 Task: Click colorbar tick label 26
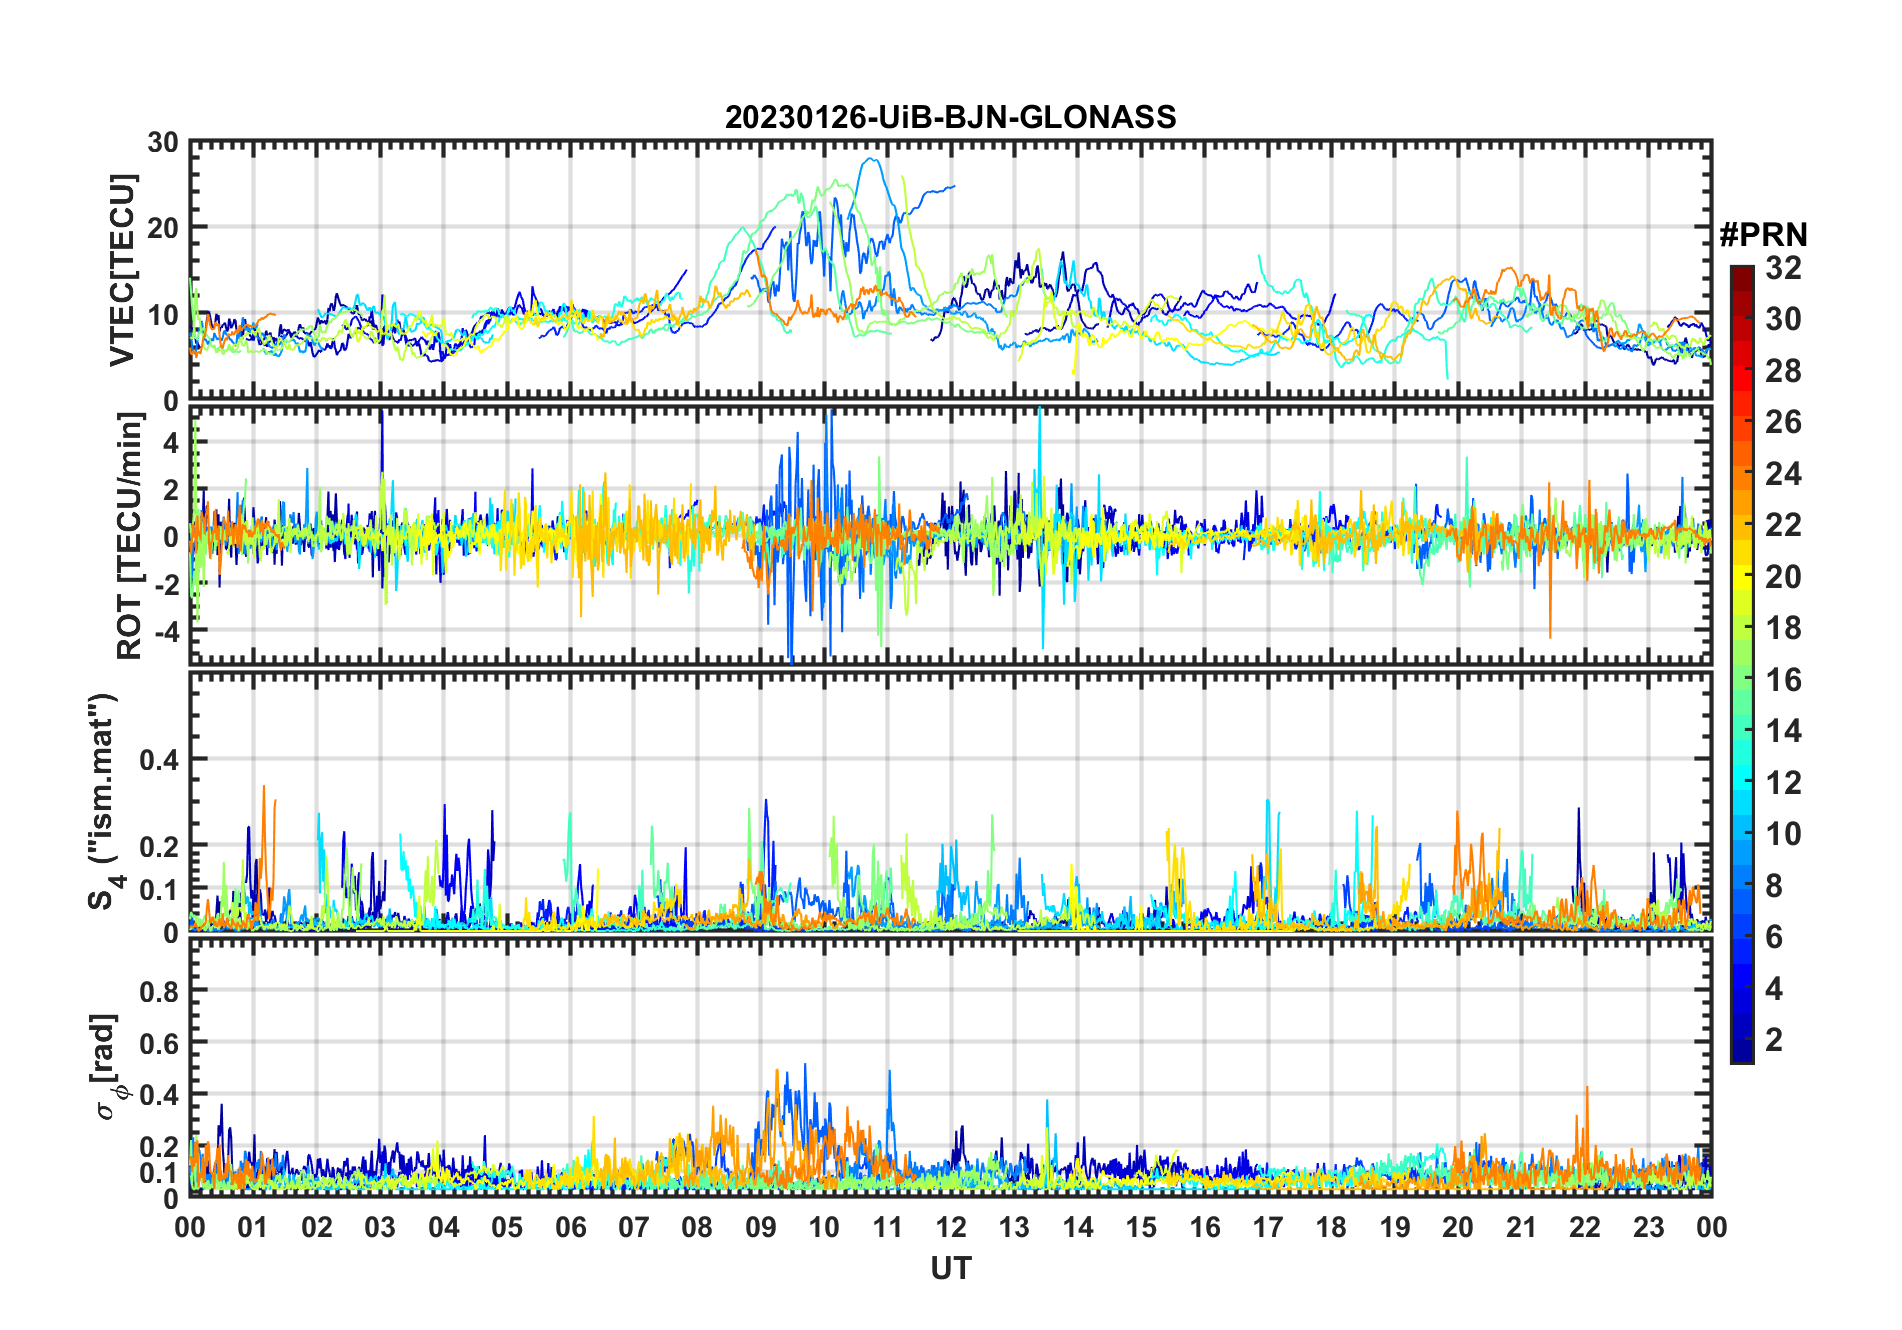tap(1783, 422)
